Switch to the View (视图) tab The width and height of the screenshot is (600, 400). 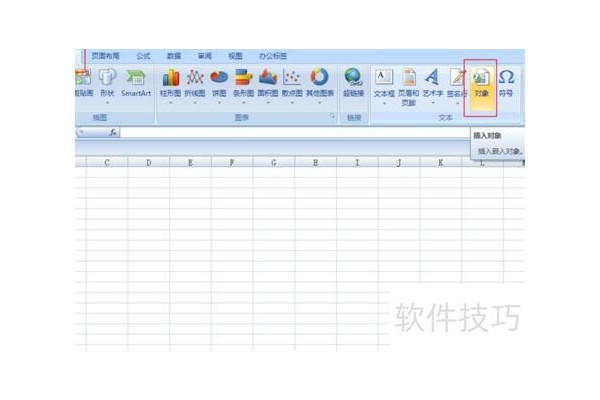point(235,56)
